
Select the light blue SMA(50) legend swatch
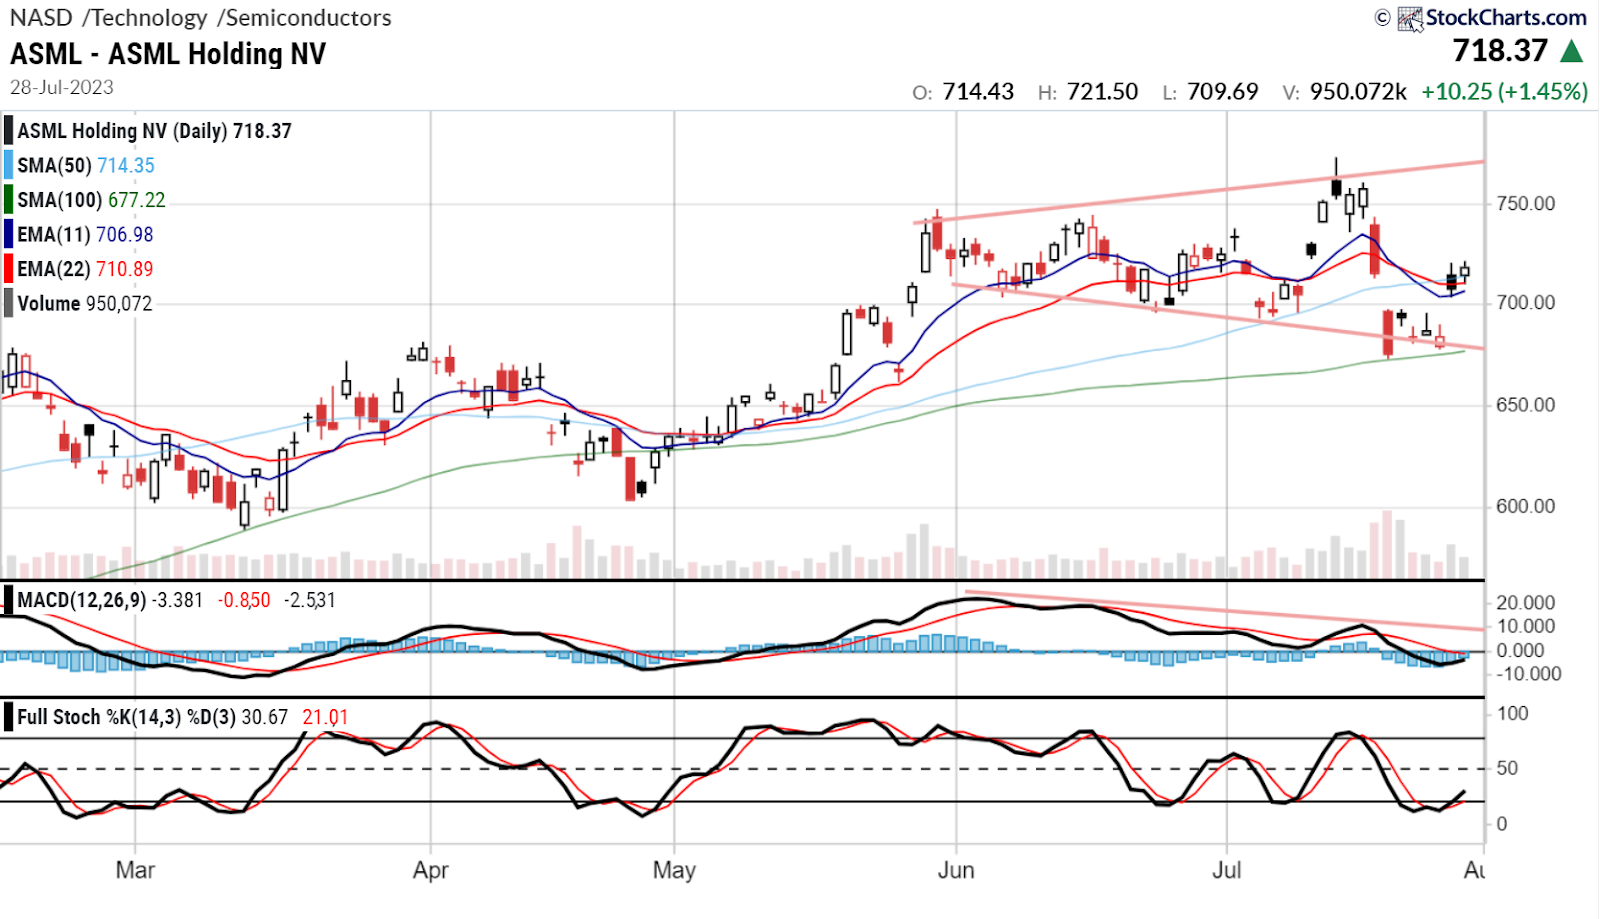[x=9, y=166]
